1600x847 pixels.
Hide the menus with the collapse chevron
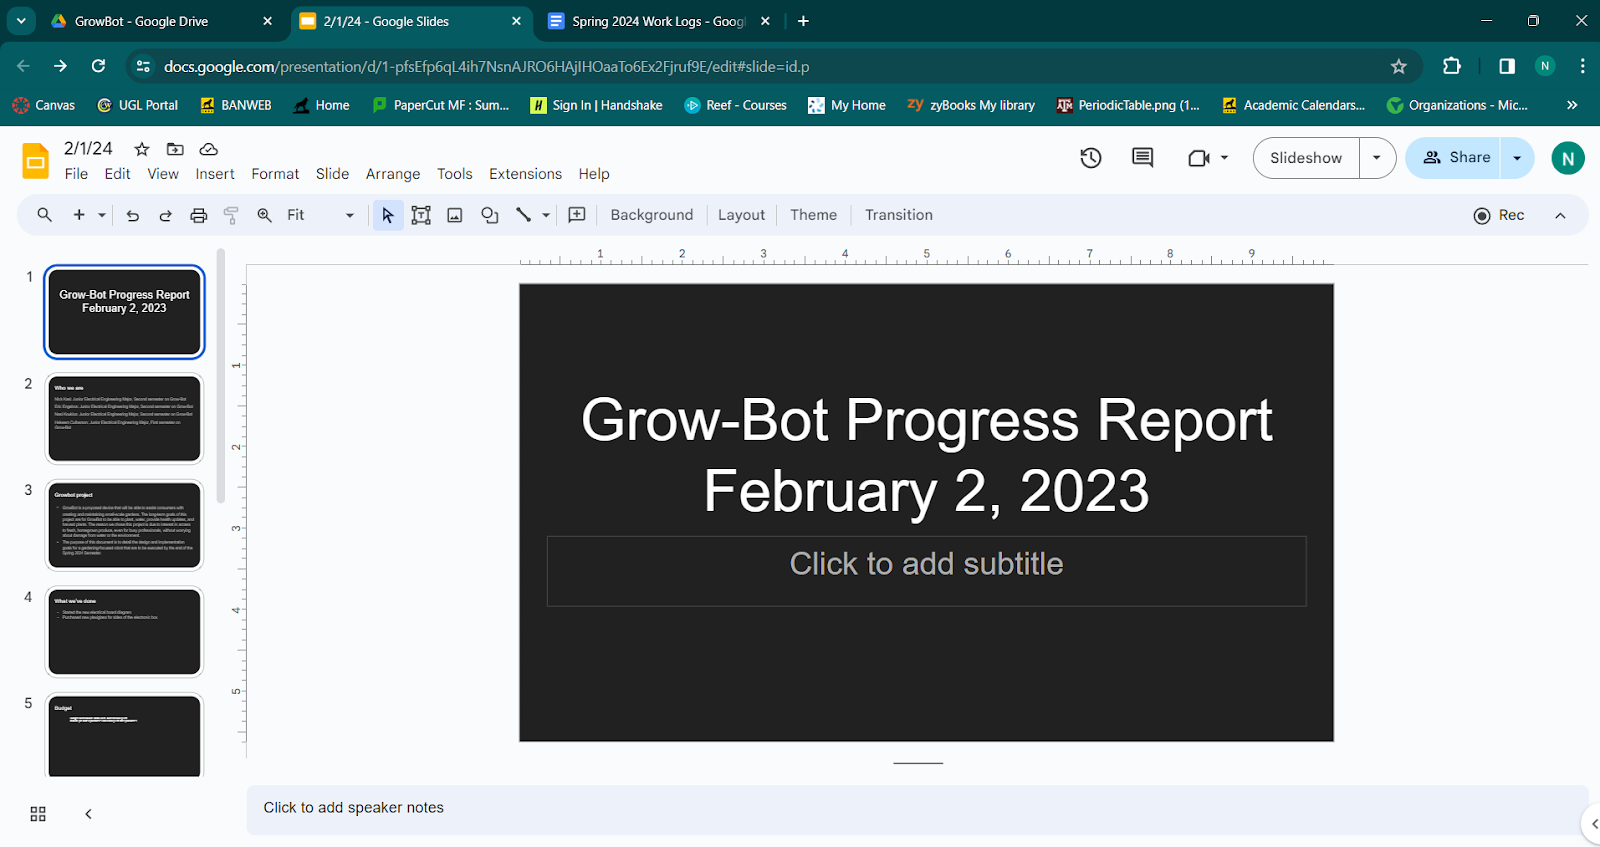coord(1560,215)
